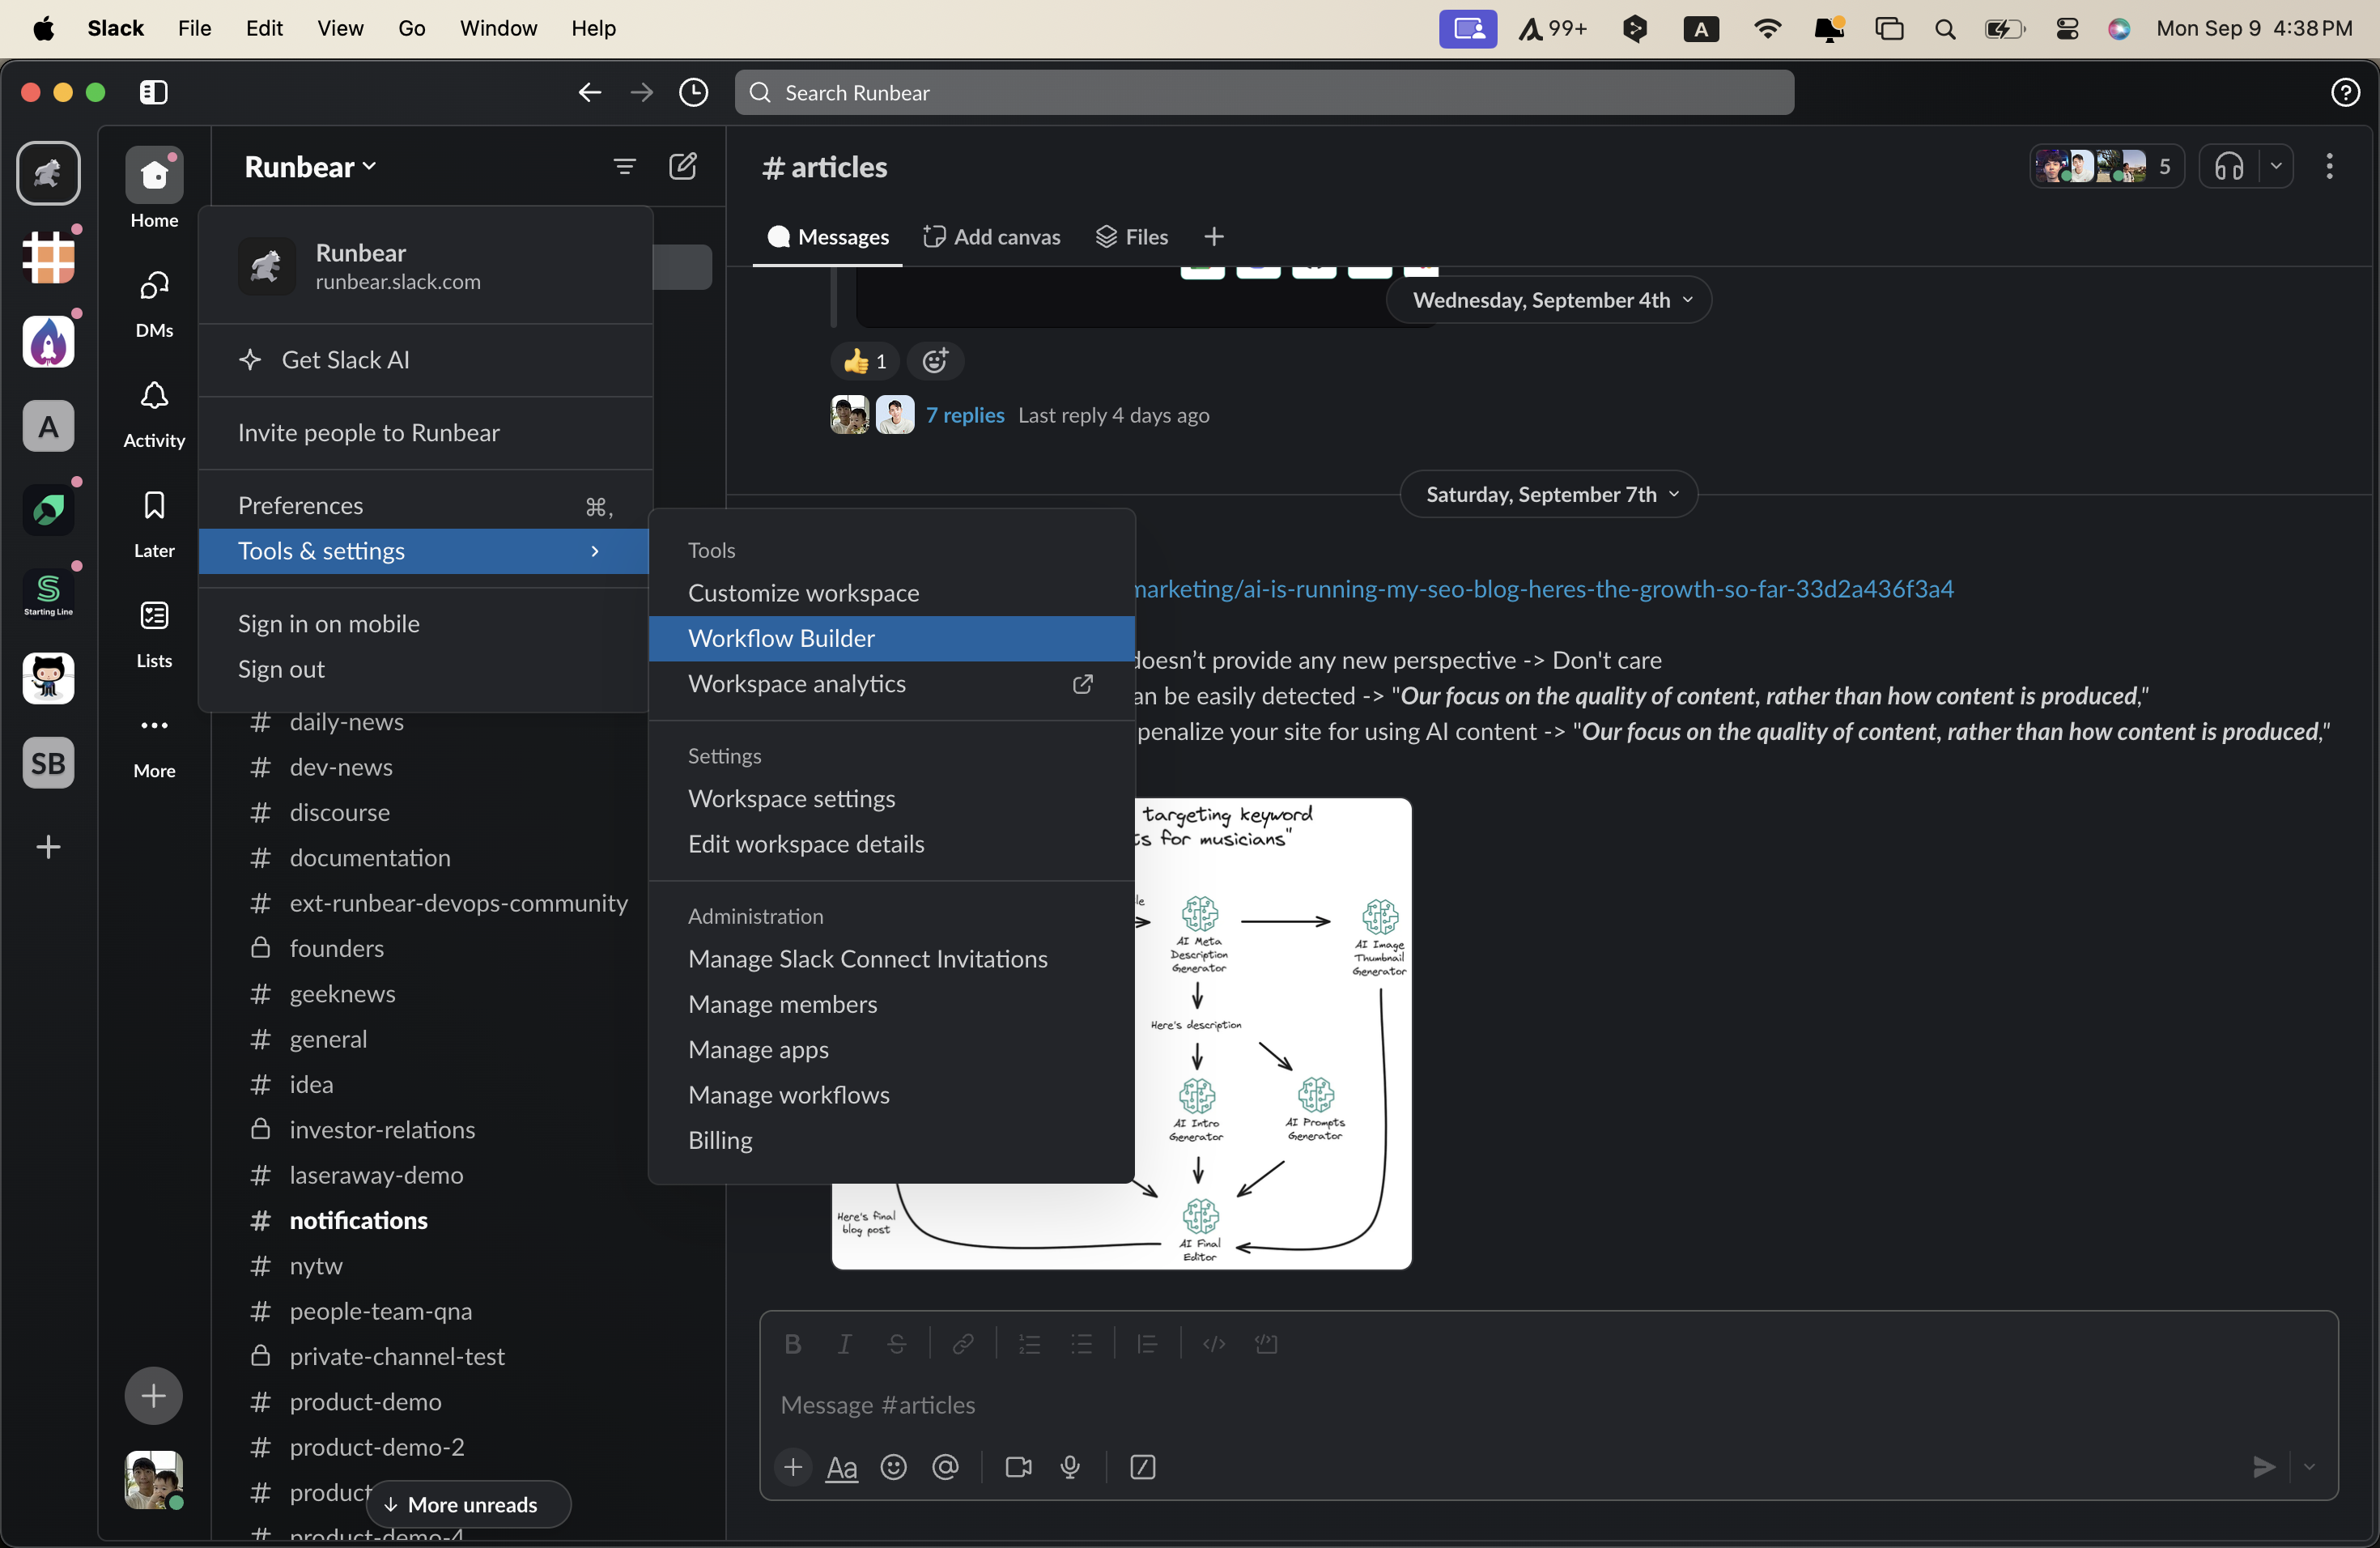This screenshot has width=2380, height=1548.
Task: Open the 7 replies thread link
Action: click(x=965, y=415)
